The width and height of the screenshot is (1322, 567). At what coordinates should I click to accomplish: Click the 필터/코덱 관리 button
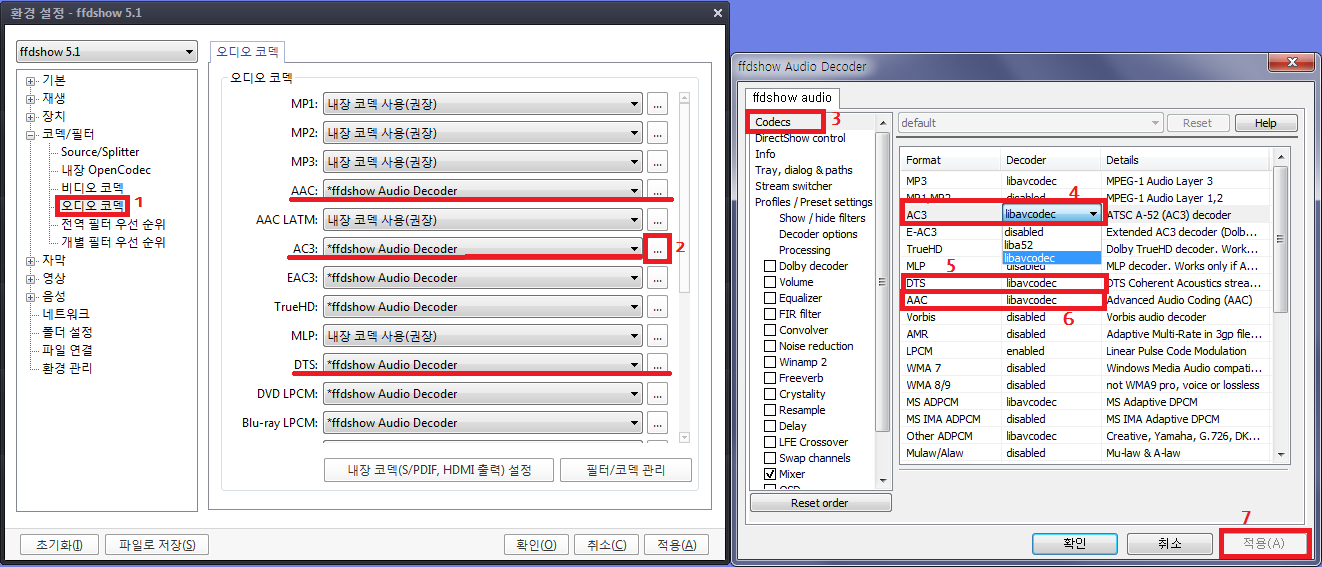(625, 470)
